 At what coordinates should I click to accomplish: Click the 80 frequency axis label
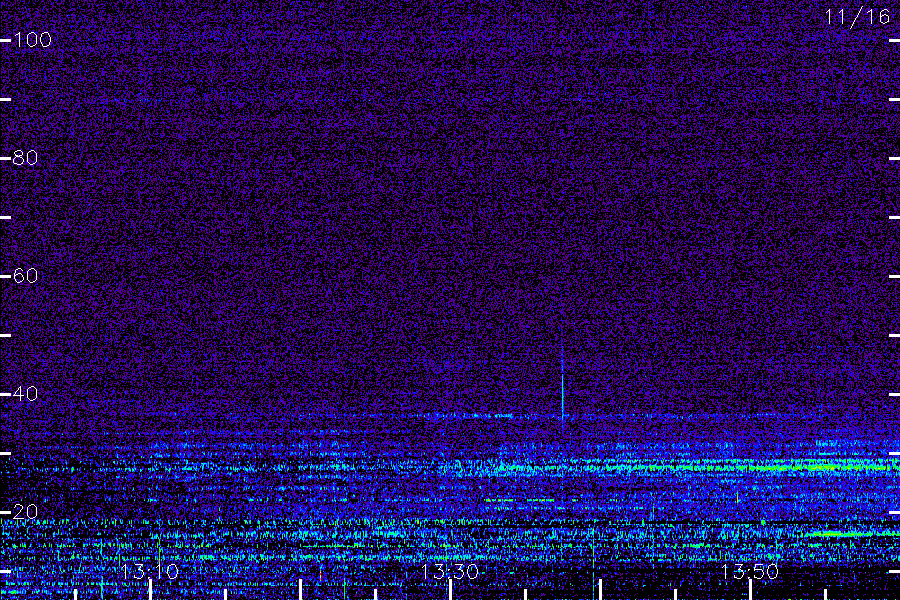pos(26,157)
